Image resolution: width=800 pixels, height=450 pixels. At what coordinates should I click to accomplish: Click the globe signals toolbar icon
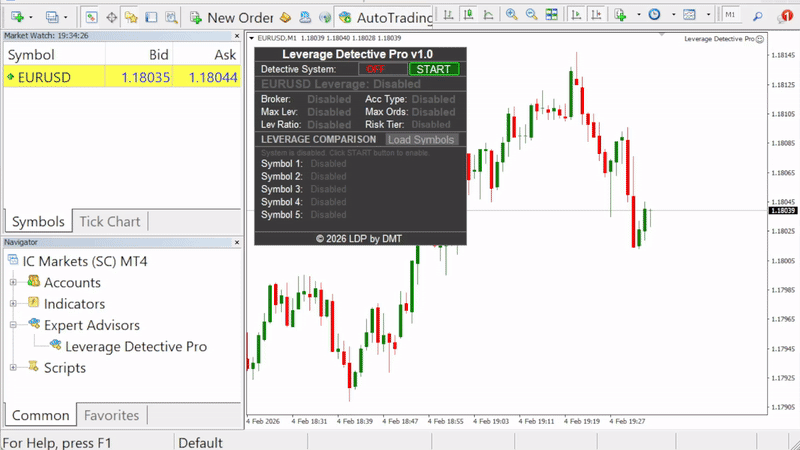click(x=324, y=17)
